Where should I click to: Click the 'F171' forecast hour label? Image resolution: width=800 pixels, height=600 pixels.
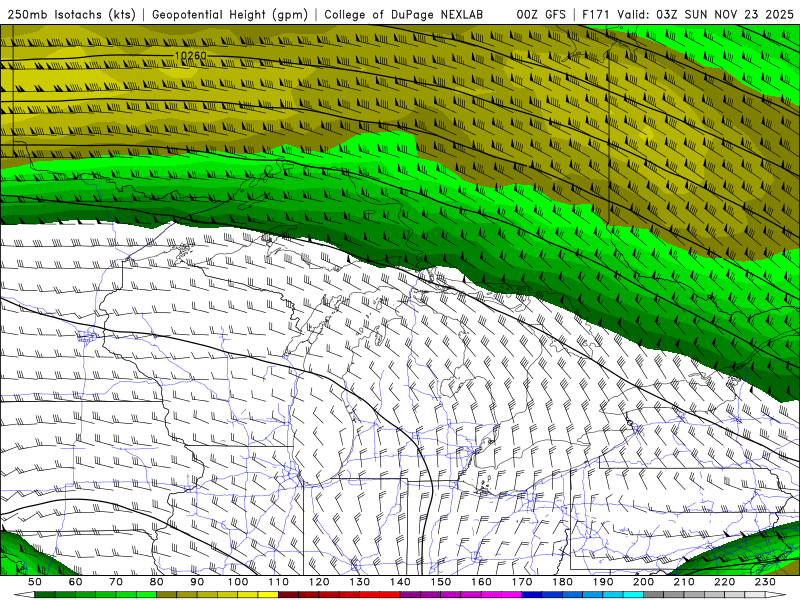tap(597, 15)
